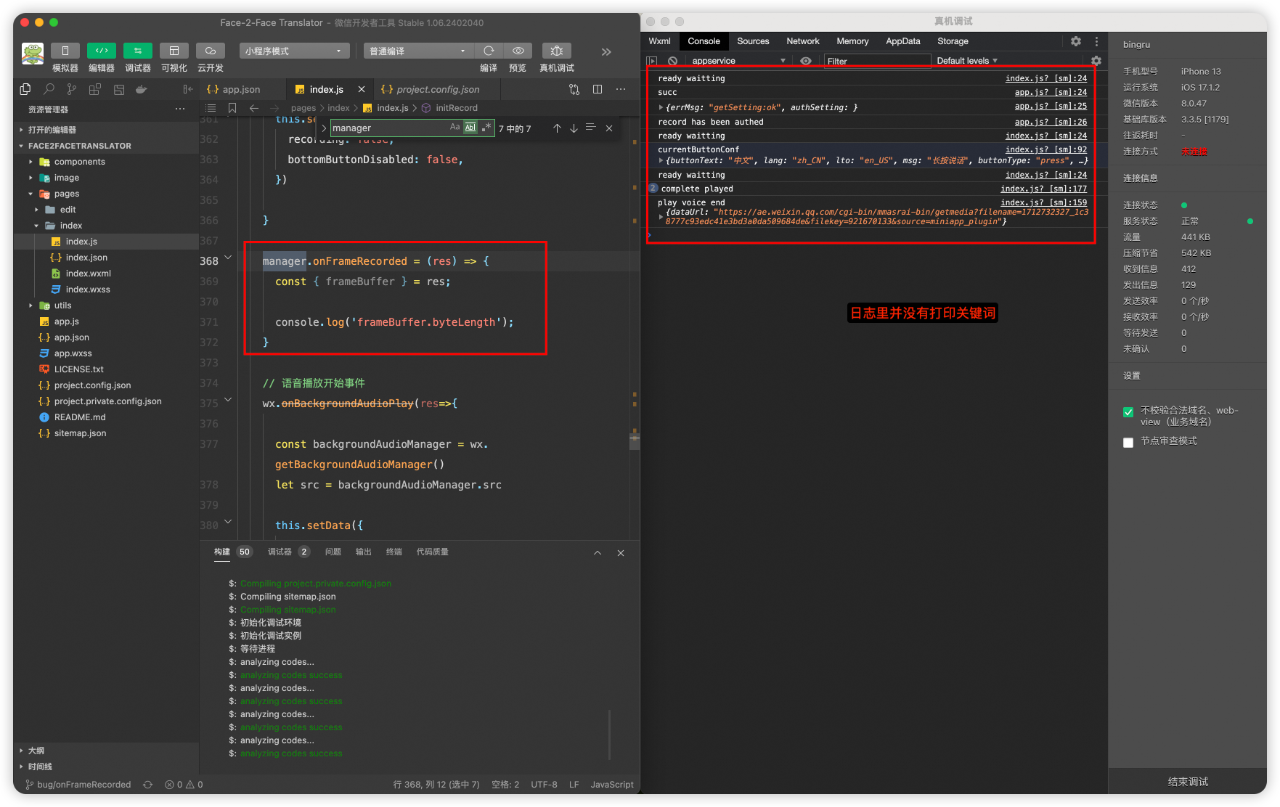This screenshot has width=1280, height=807.
Task: Click the 编译 compile refresh icon
Action: coord(488,51)
